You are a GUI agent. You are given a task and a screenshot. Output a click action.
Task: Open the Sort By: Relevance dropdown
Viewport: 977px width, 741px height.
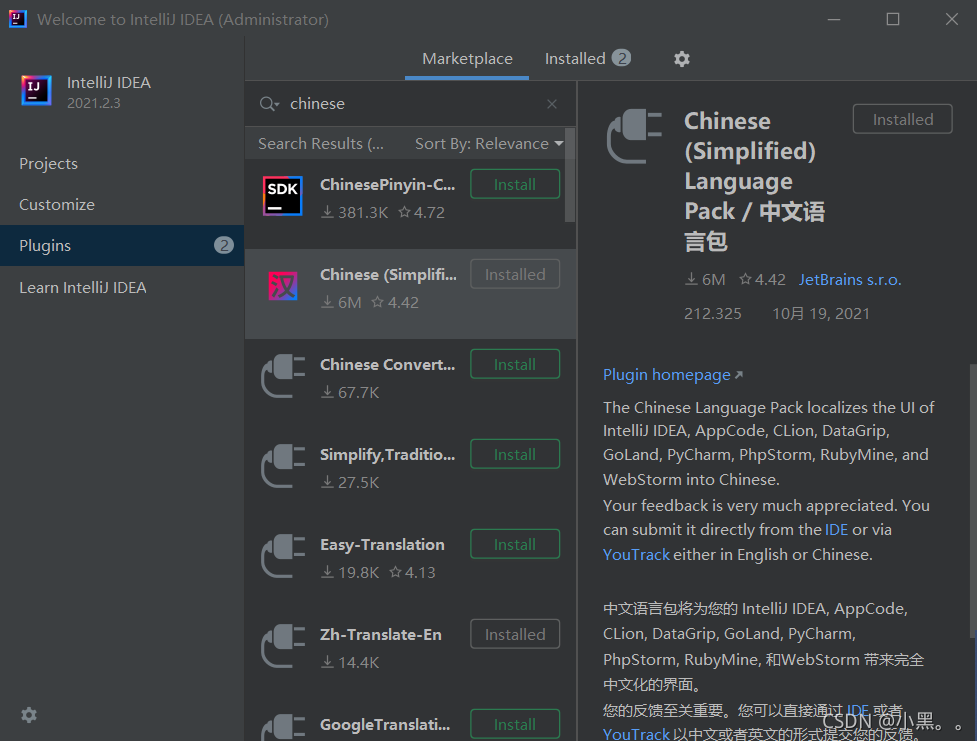[x=489, y=144]
